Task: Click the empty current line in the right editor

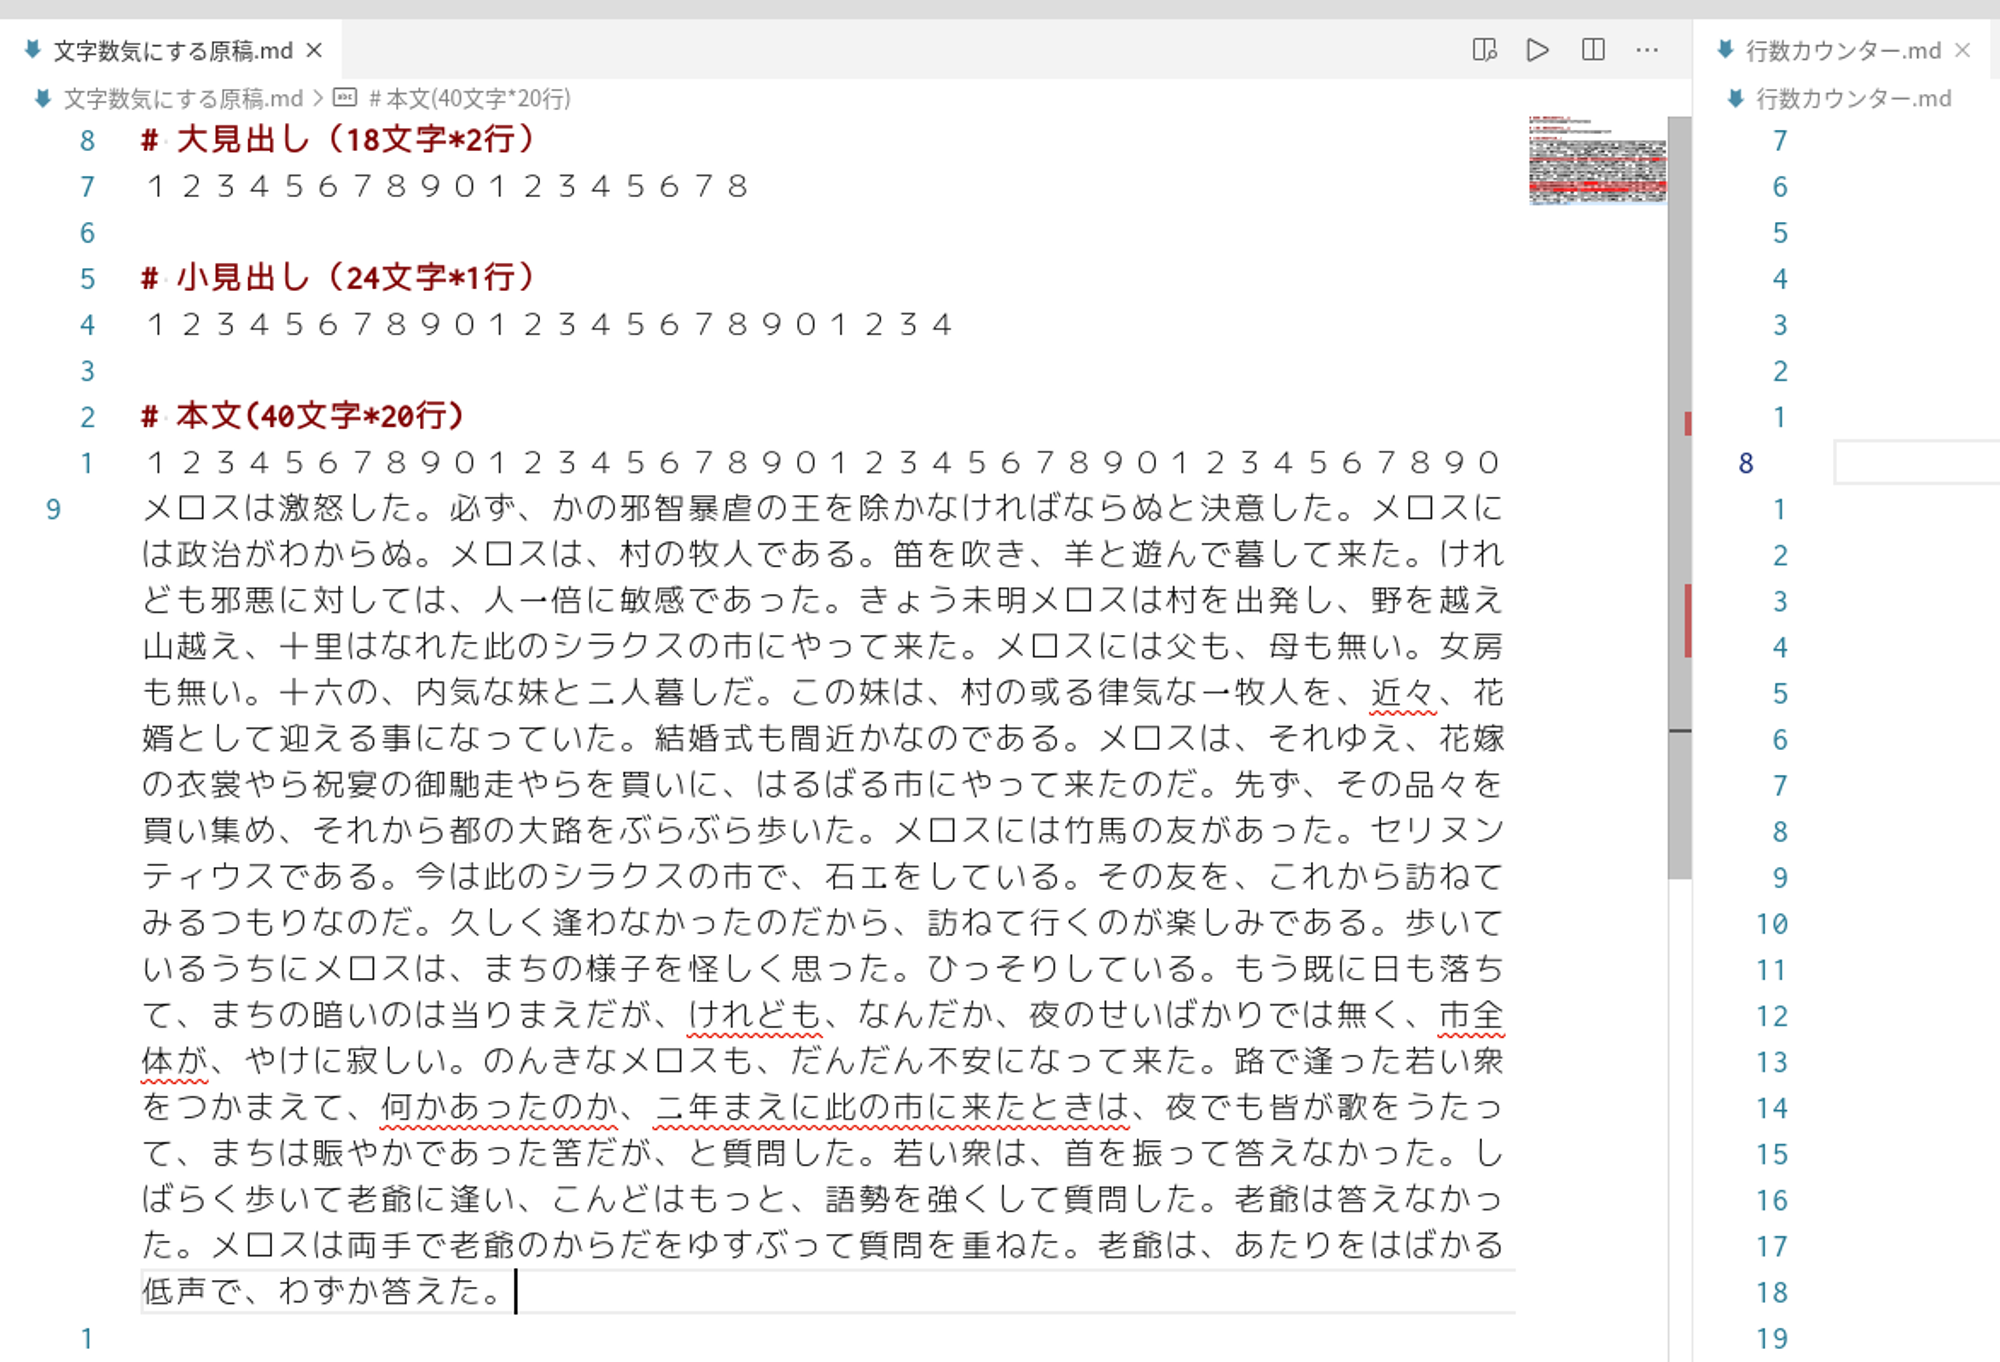Action: point(1917,463)
